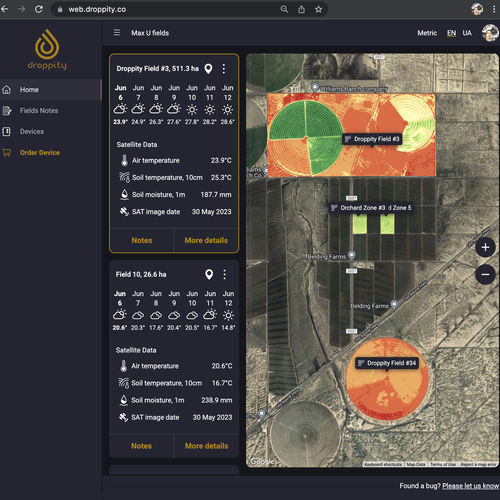Click the Soil moisture drop icon in Field 10
The width and height of the screenshot is (500, 500).
[x=124, y=400]
